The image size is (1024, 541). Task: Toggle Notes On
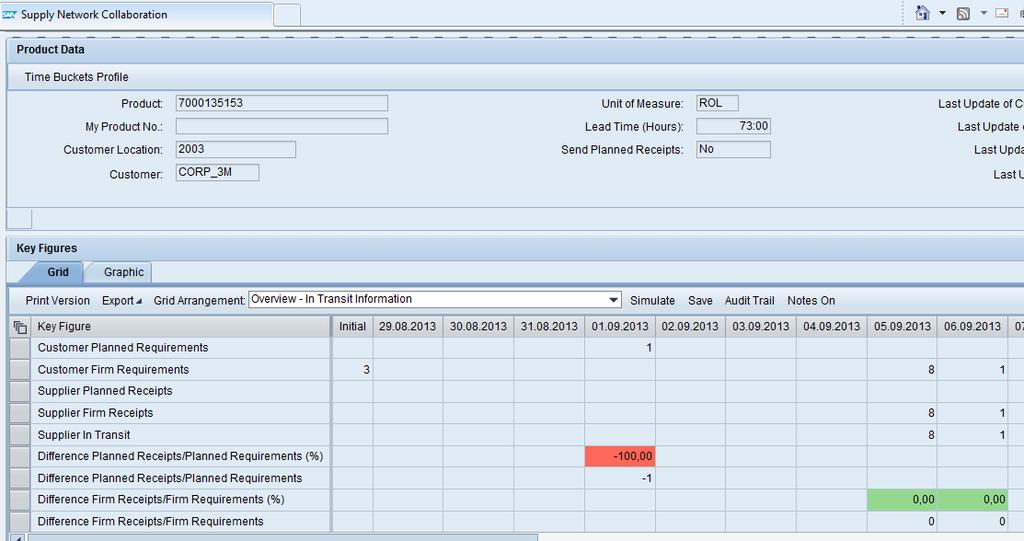coord(811,301)
